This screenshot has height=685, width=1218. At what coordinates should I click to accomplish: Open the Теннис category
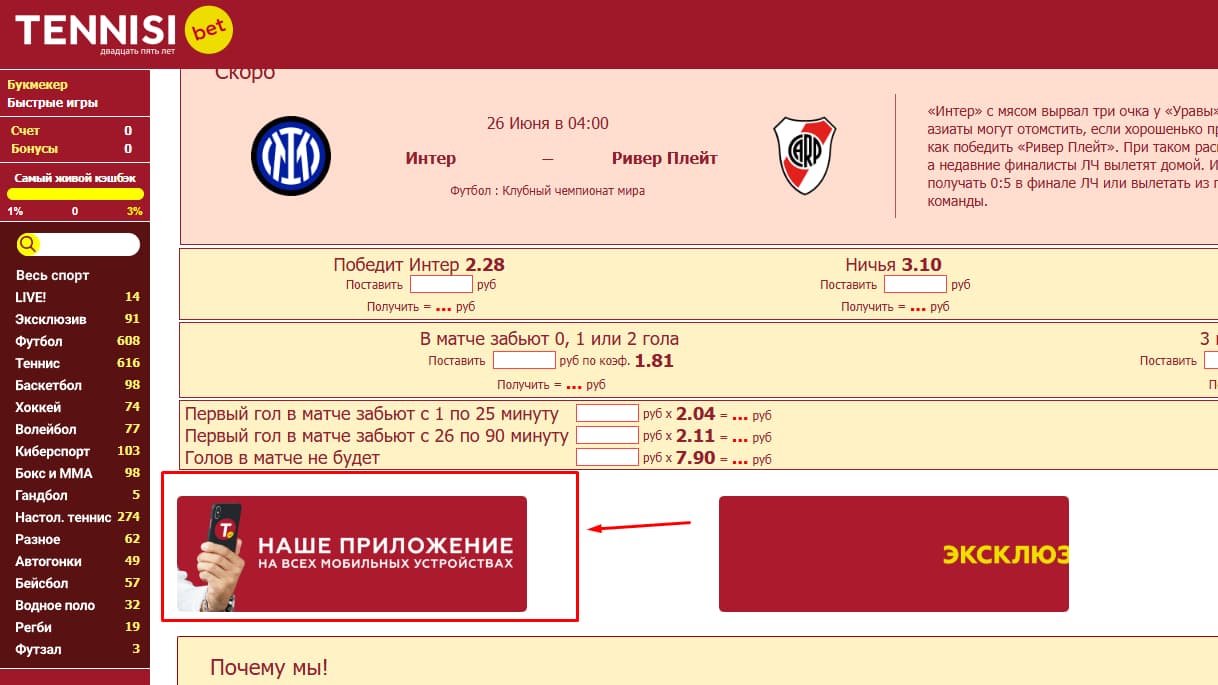coord(76,363)
